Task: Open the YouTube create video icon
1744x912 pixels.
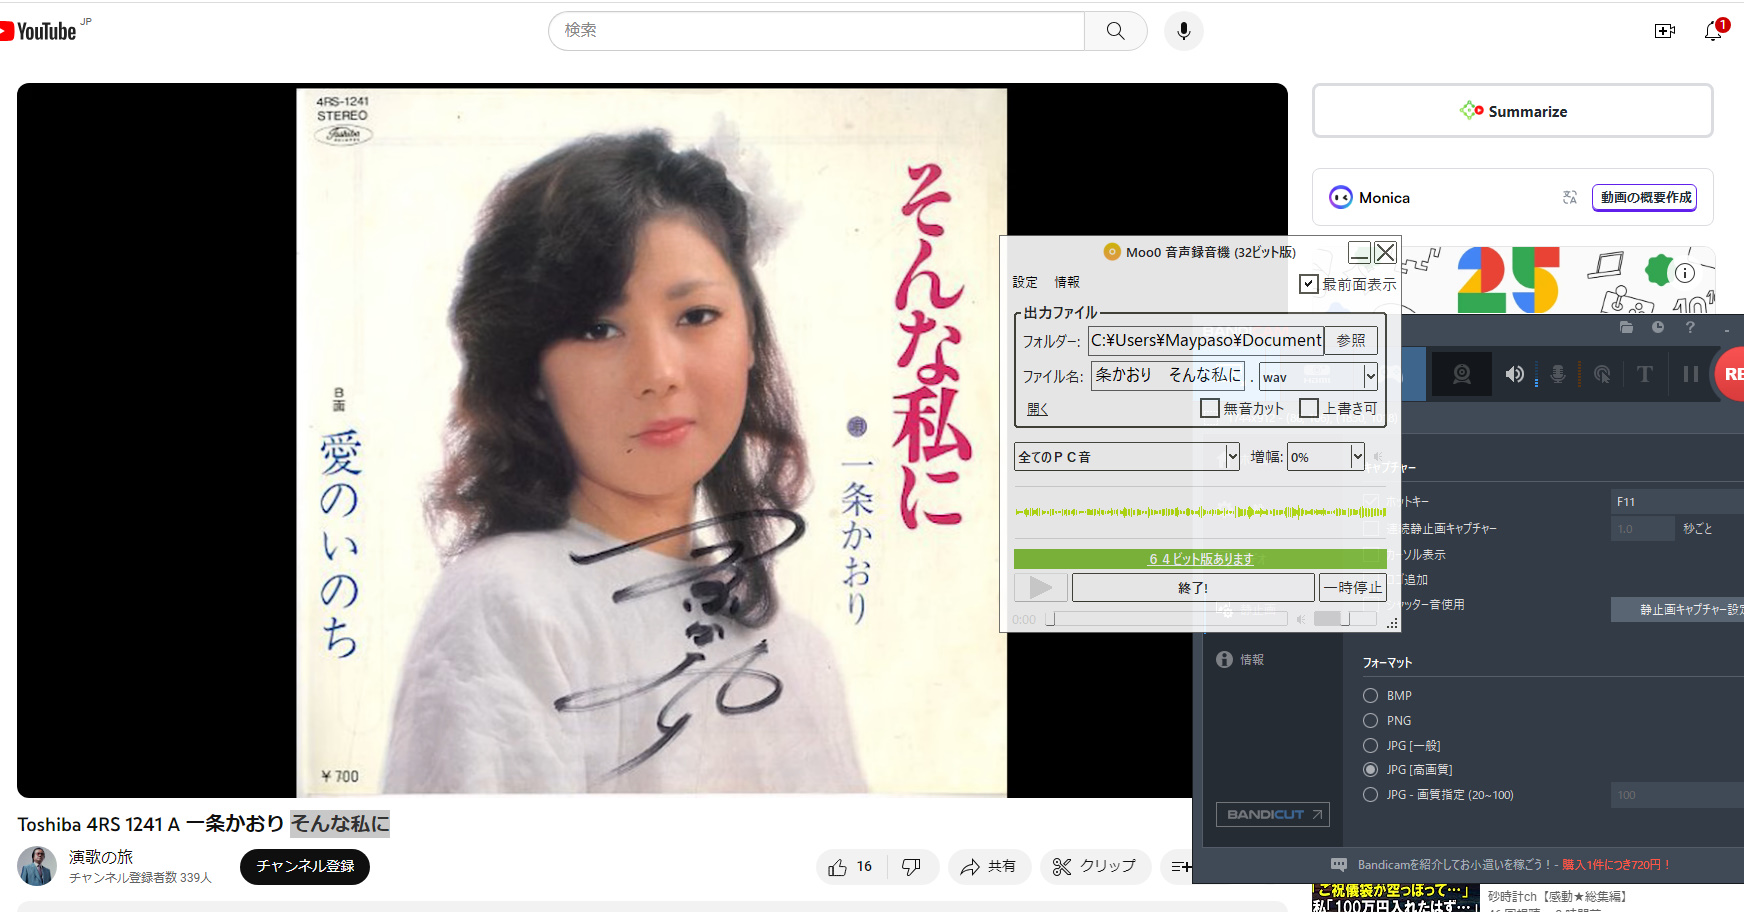Action: 1665,31
